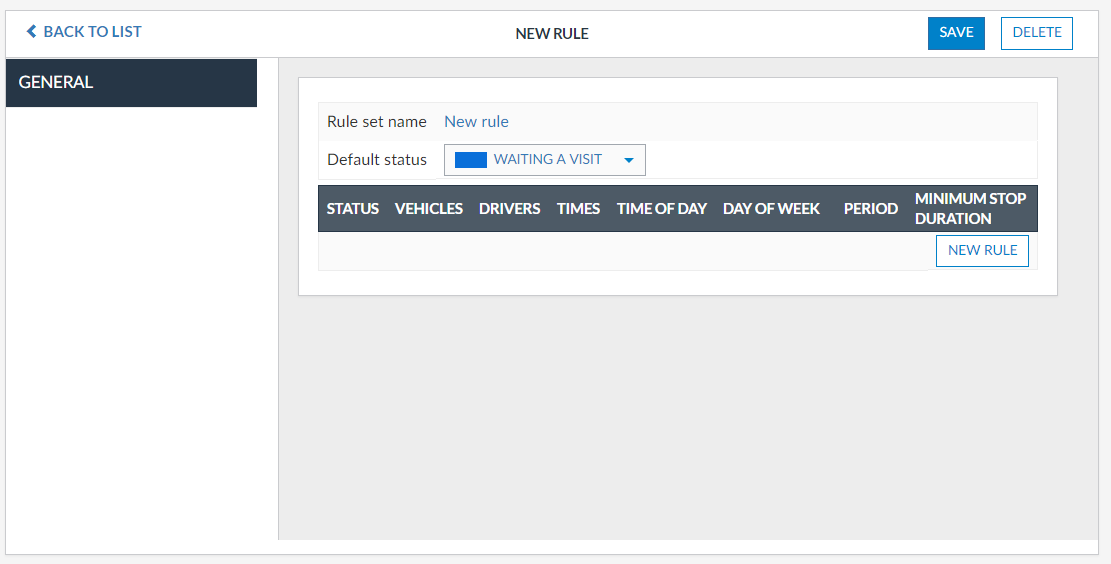Select the GENERAL sidebar tab

[131, 83]
